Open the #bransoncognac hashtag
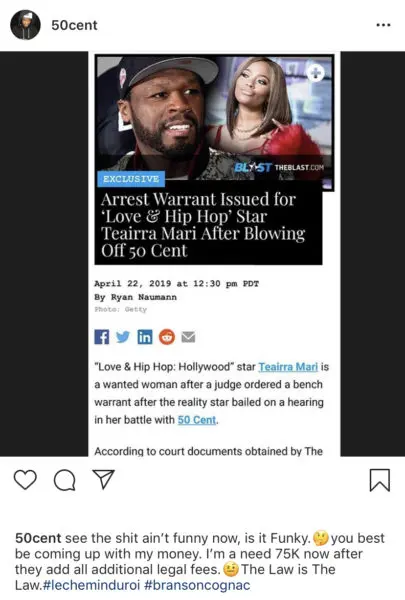The width and height of the screenshot is (405, 600). [x=197, y=585]
